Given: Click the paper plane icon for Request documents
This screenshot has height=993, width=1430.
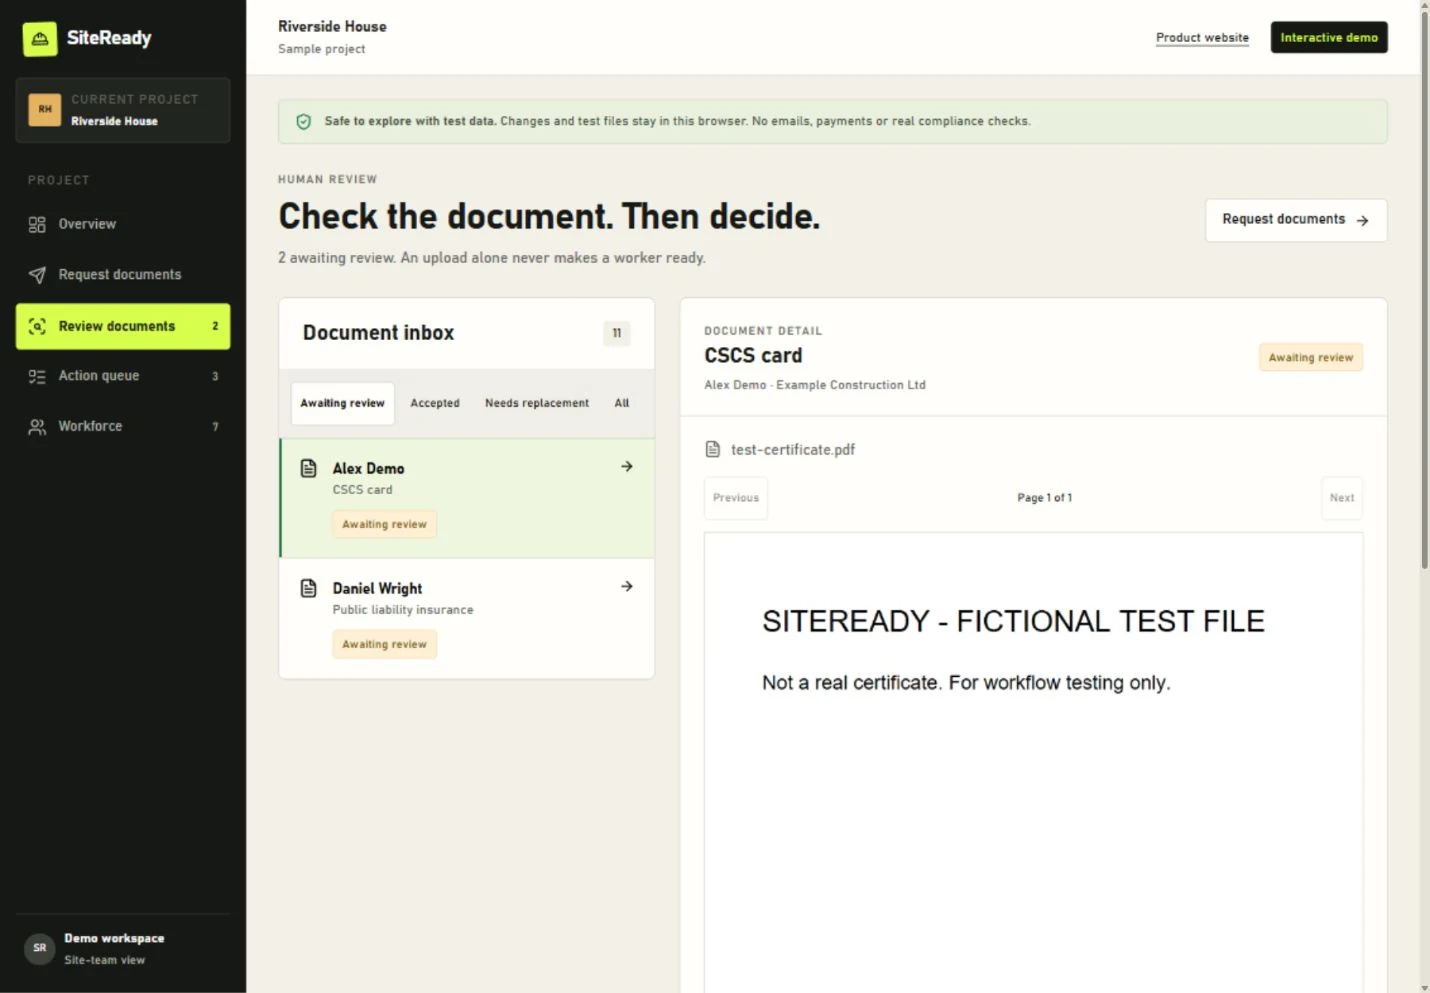Looking at the screenshot, I should pos(37,275).
